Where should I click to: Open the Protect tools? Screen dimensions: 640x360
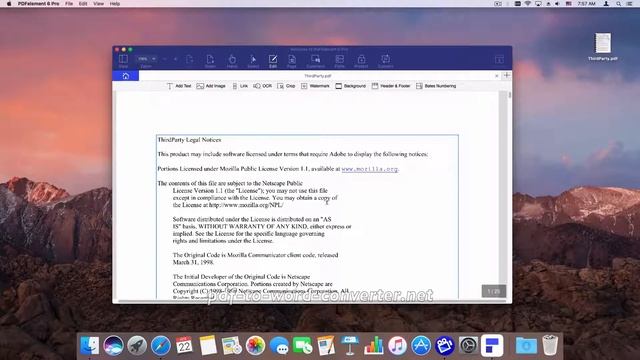click(361, 61)
